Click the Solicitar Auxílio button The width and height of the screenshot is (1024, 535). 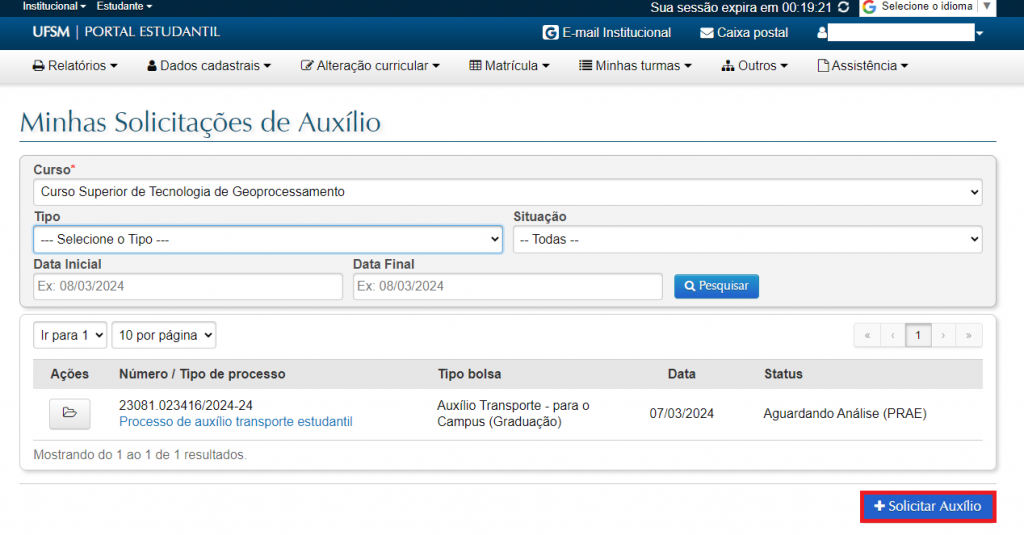tap(928, 507)
